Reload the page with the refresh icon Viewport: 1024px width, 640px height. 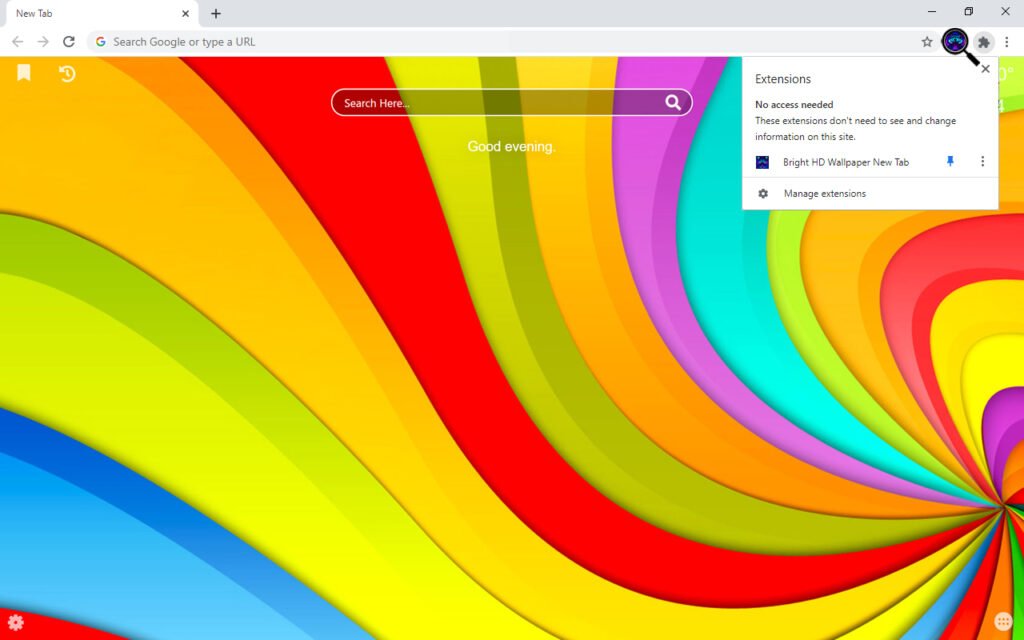click(68, 42)
